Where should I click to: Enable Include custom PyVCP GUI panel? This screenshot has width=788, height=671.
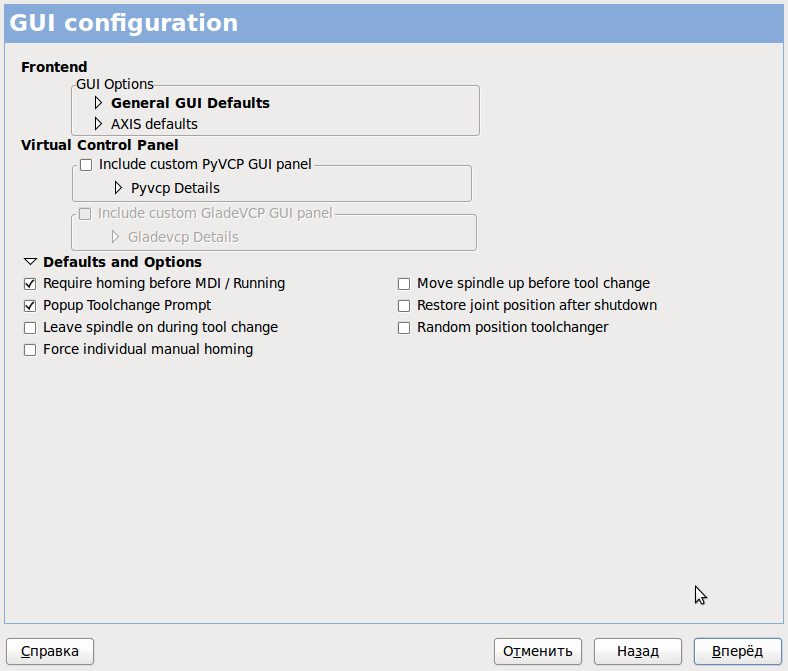point(86,164)
